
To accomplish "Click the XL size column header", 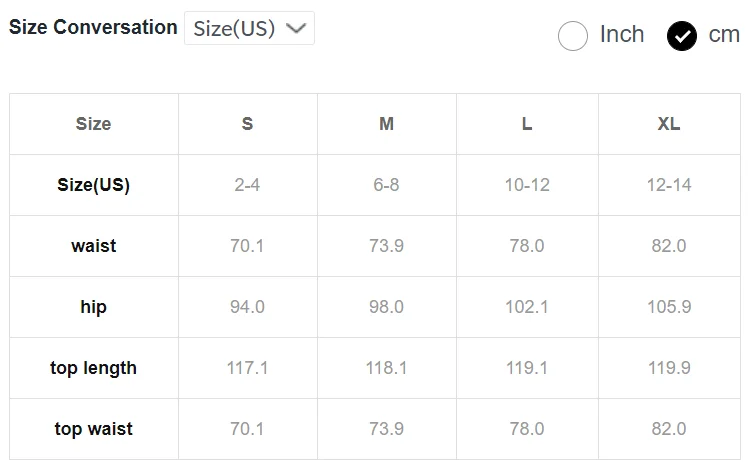I will [668, 124].
